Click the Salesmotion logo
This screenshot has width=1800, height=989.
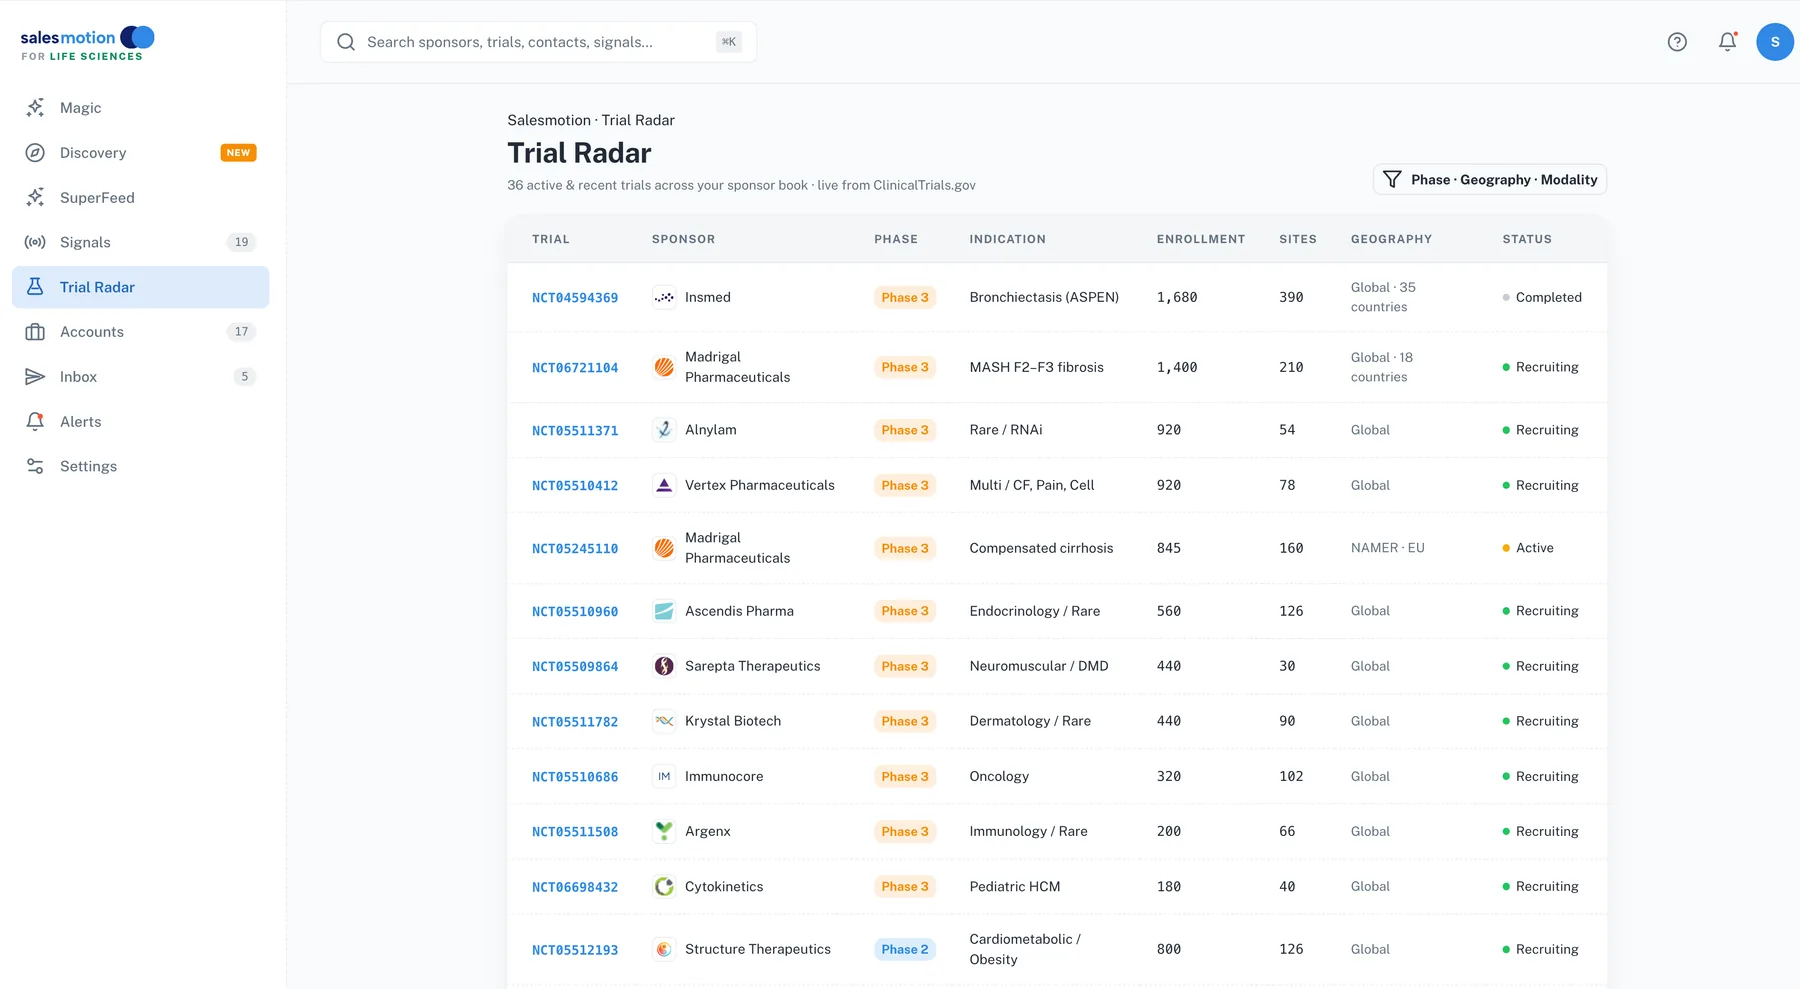[x=88, y=44]
